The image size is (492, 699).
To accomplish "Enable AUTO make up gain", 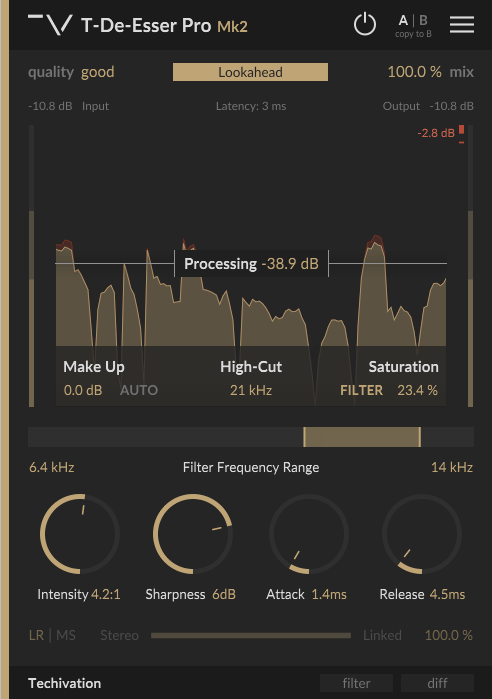I will [x=139, y=390].
